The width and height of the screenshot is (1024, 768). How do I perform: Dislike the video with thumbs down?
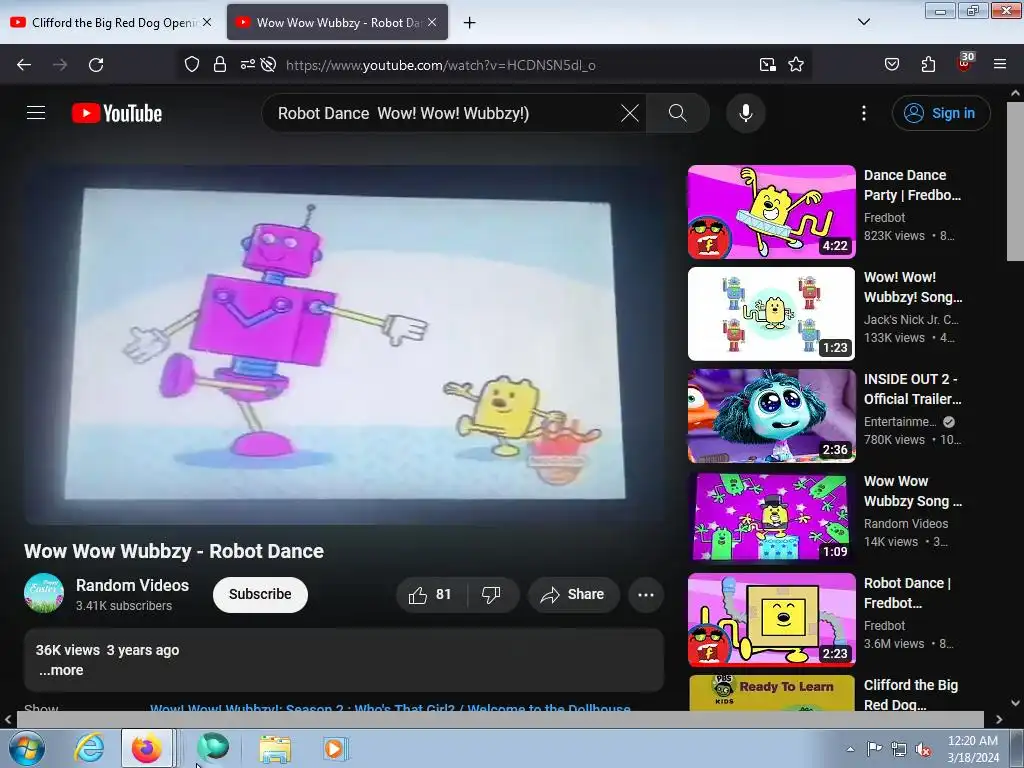coord(492,594)
